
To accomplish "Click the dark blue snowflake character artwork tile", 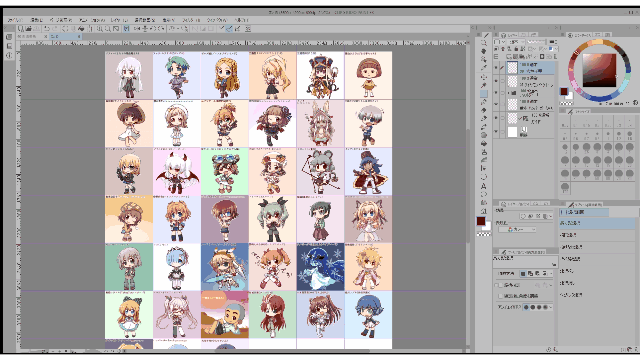I will (320, 267).
